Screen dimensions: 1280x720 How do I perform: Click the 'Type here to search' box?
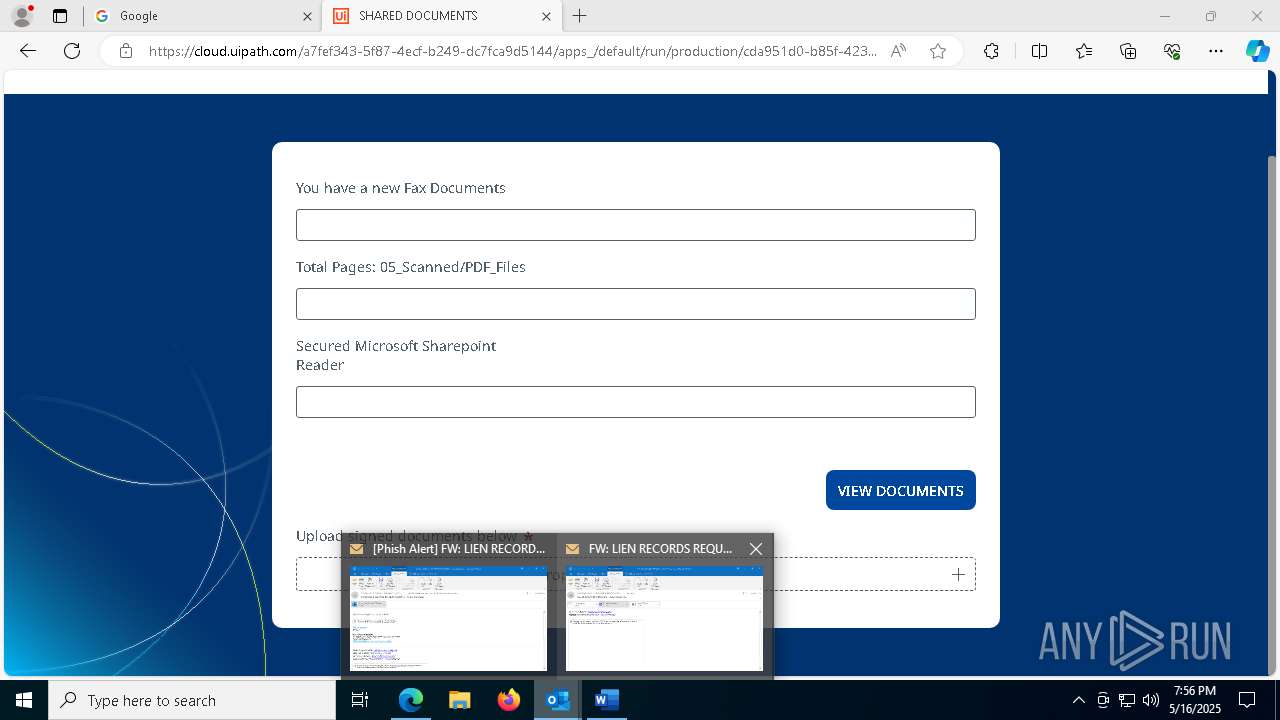pos(192,700)
